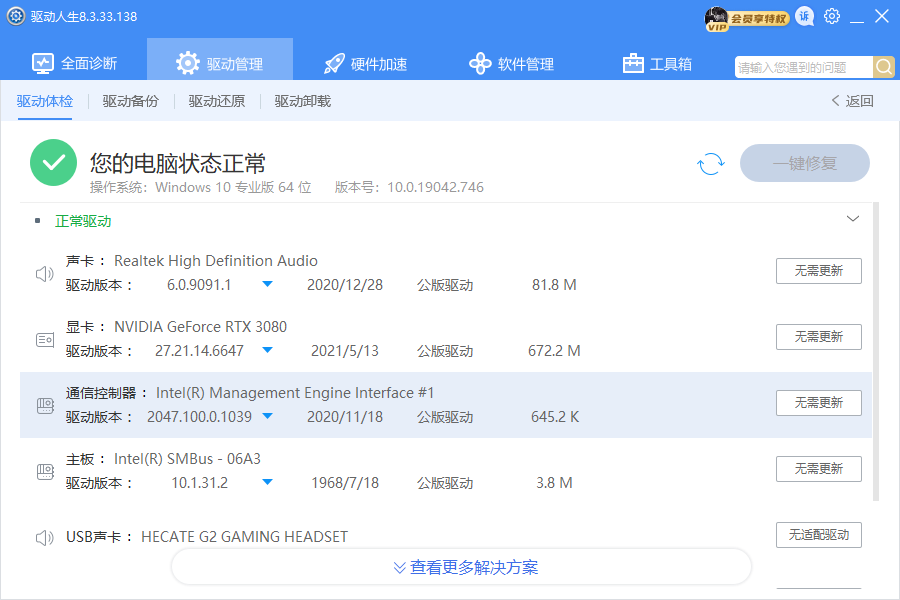
Task: Click NVIDIA GeForce RTX 3080 name
Action: (x=200, y=327)
